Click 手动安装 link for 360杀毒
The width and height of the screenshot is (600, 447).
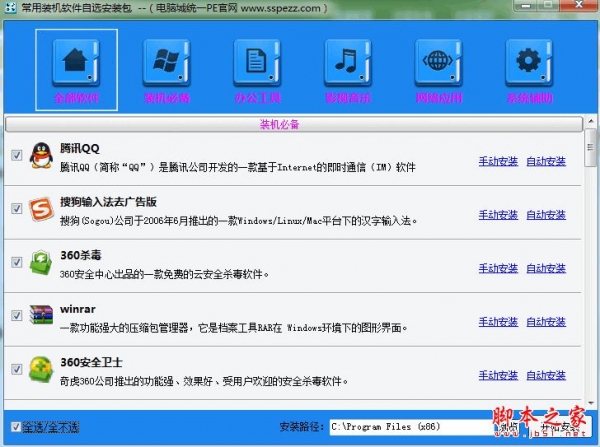[x=498, y=269]
